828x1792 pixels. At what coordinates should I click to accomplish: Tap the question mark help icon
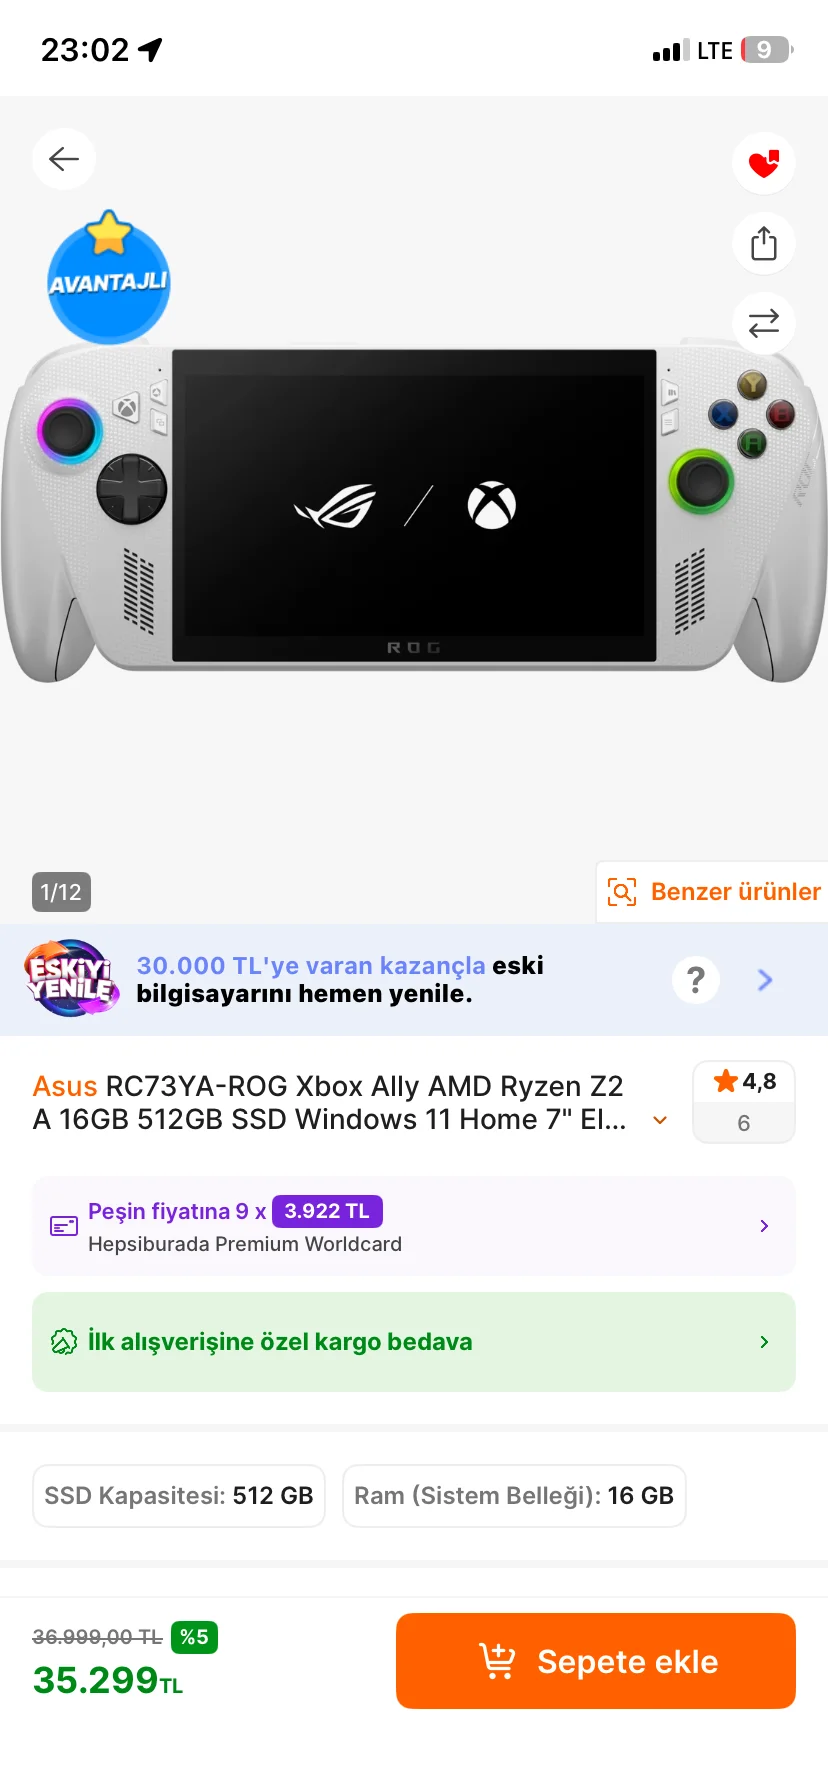[x=696, y=980]
